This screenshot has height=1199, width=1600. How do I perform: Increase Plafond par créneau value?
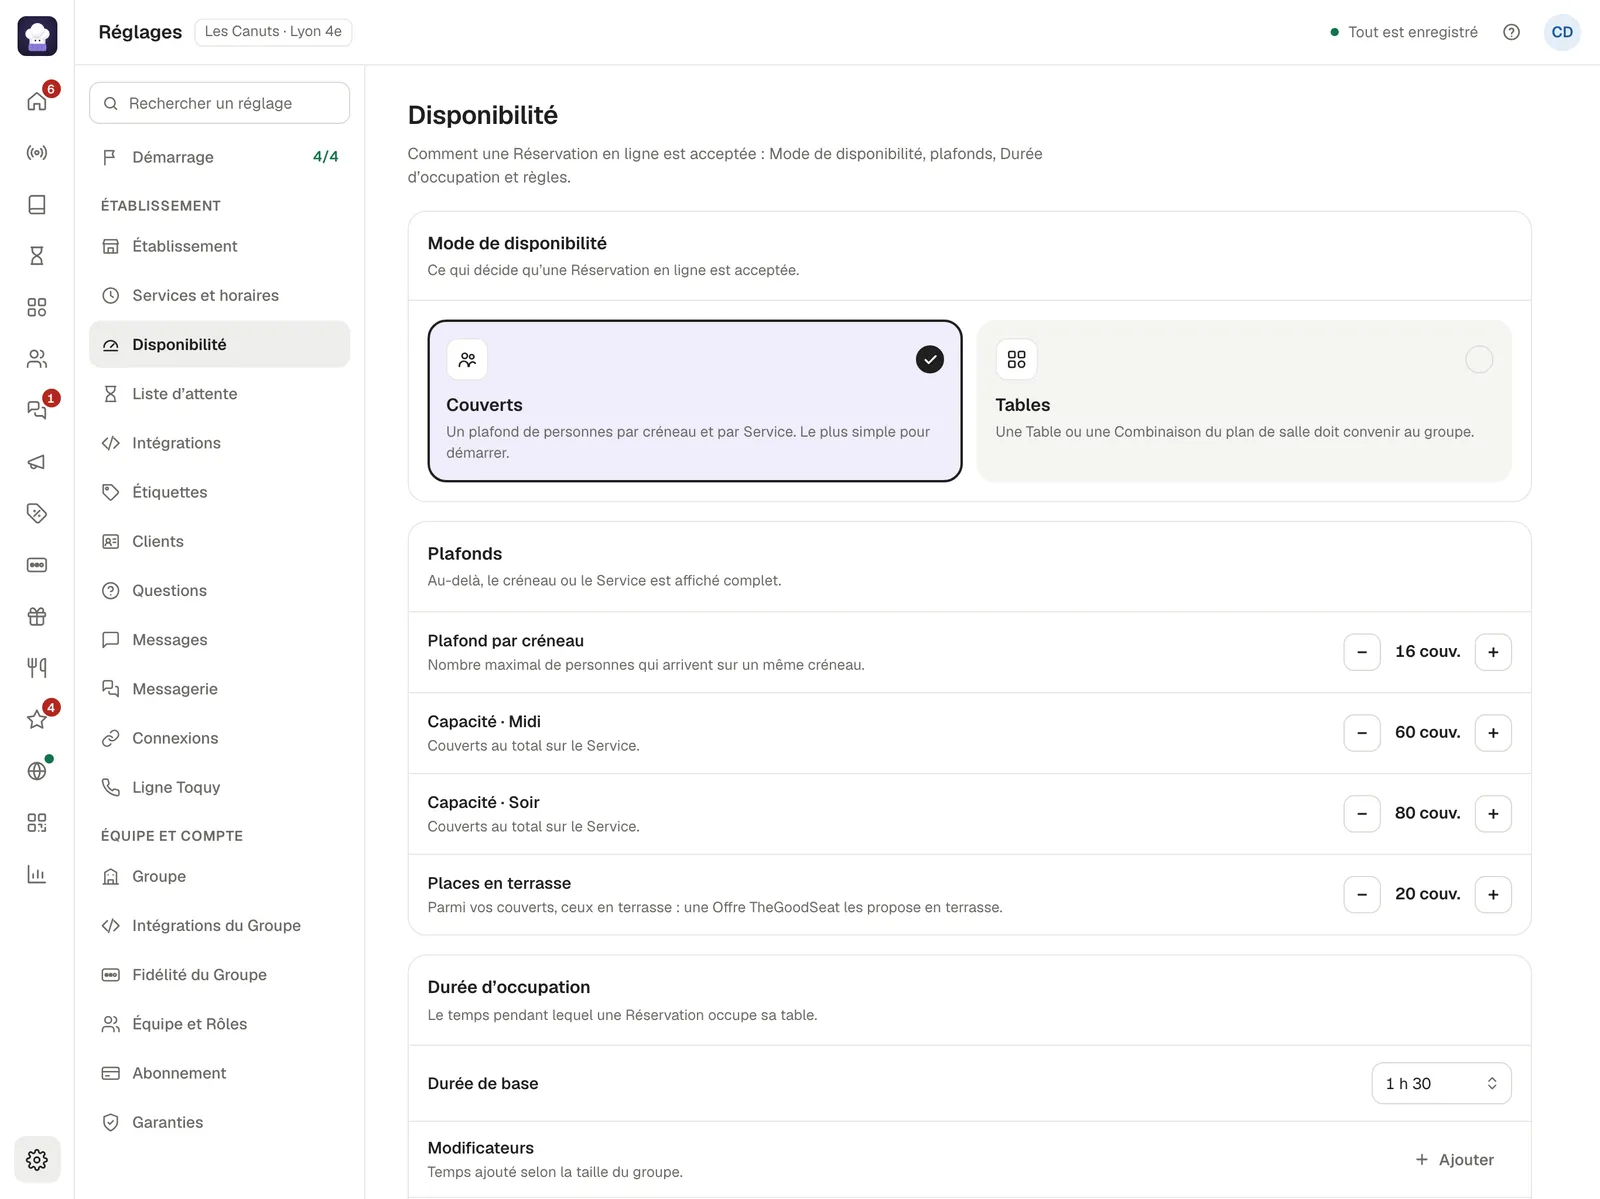(x=1493, y=652)
